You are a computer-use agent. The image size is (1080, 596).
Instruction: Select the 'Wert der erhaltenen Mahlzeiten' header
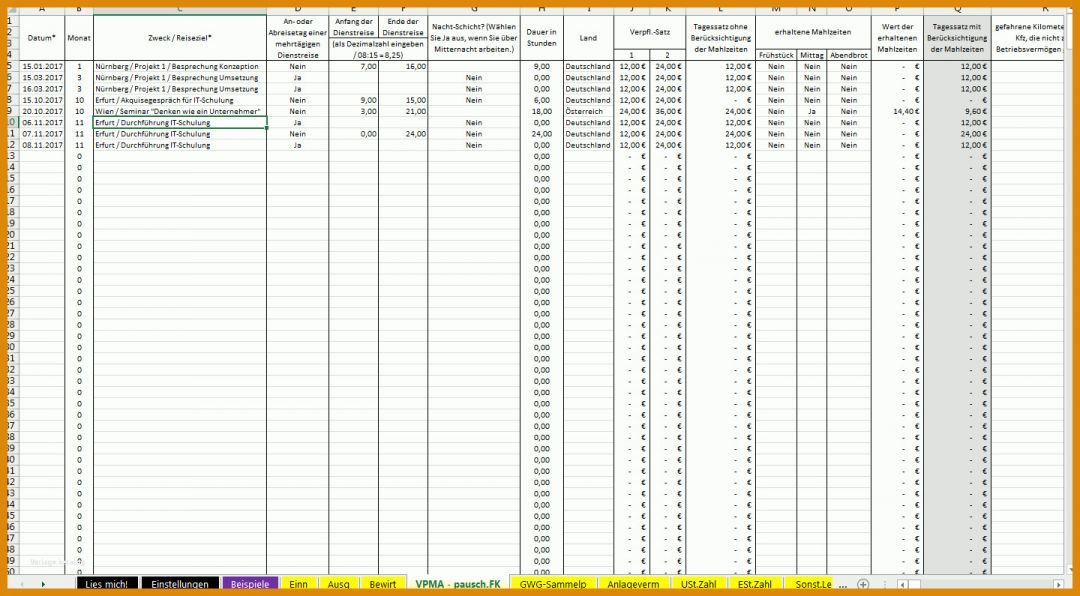coord(897,38)
